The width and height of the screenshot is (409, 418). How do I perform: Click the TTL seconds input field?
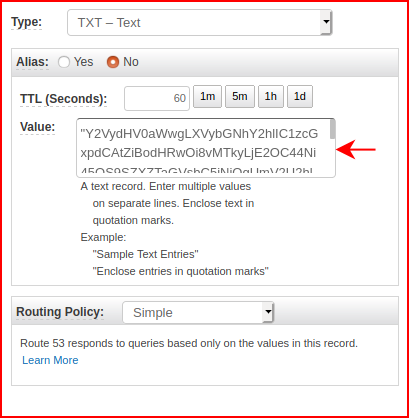click(x=157, y=98)
